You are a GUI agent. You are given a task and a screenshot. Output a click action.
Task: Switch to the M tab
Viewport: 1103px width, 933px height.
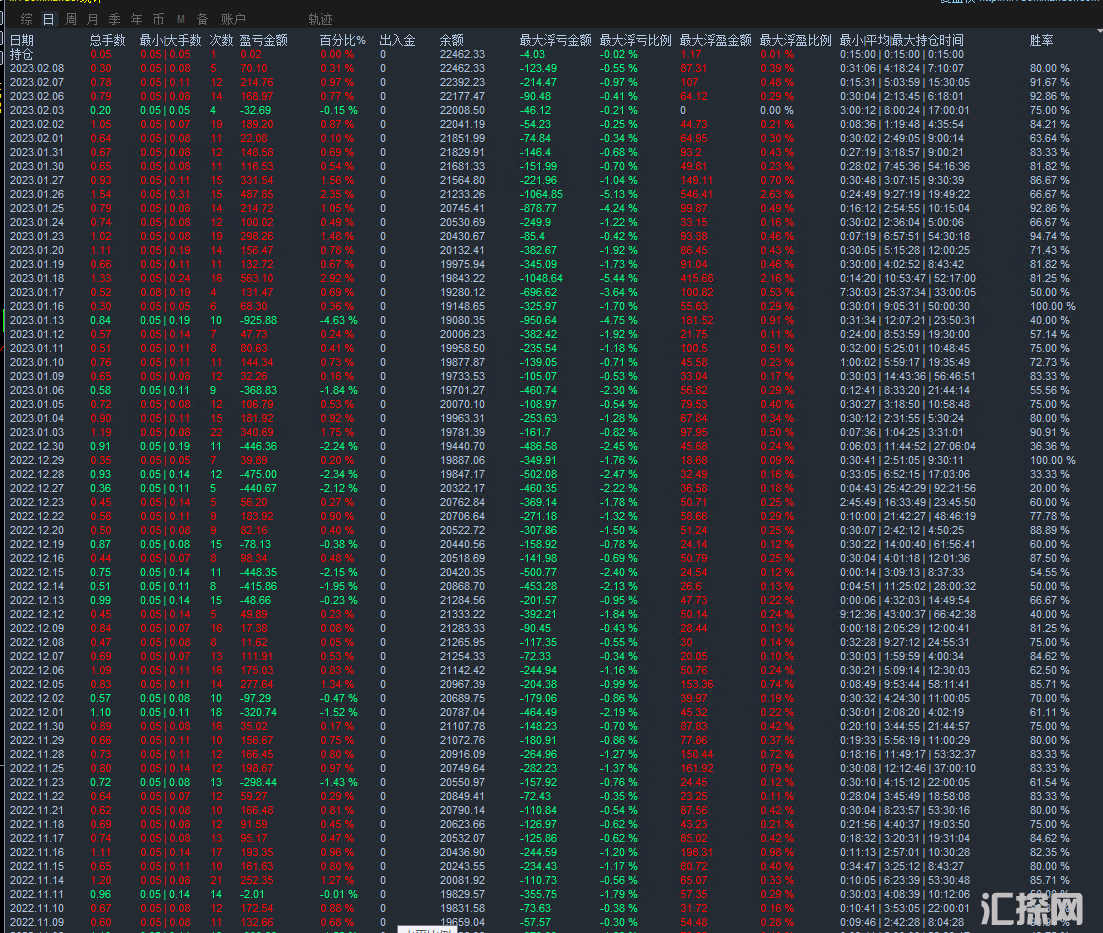(181, 19)
